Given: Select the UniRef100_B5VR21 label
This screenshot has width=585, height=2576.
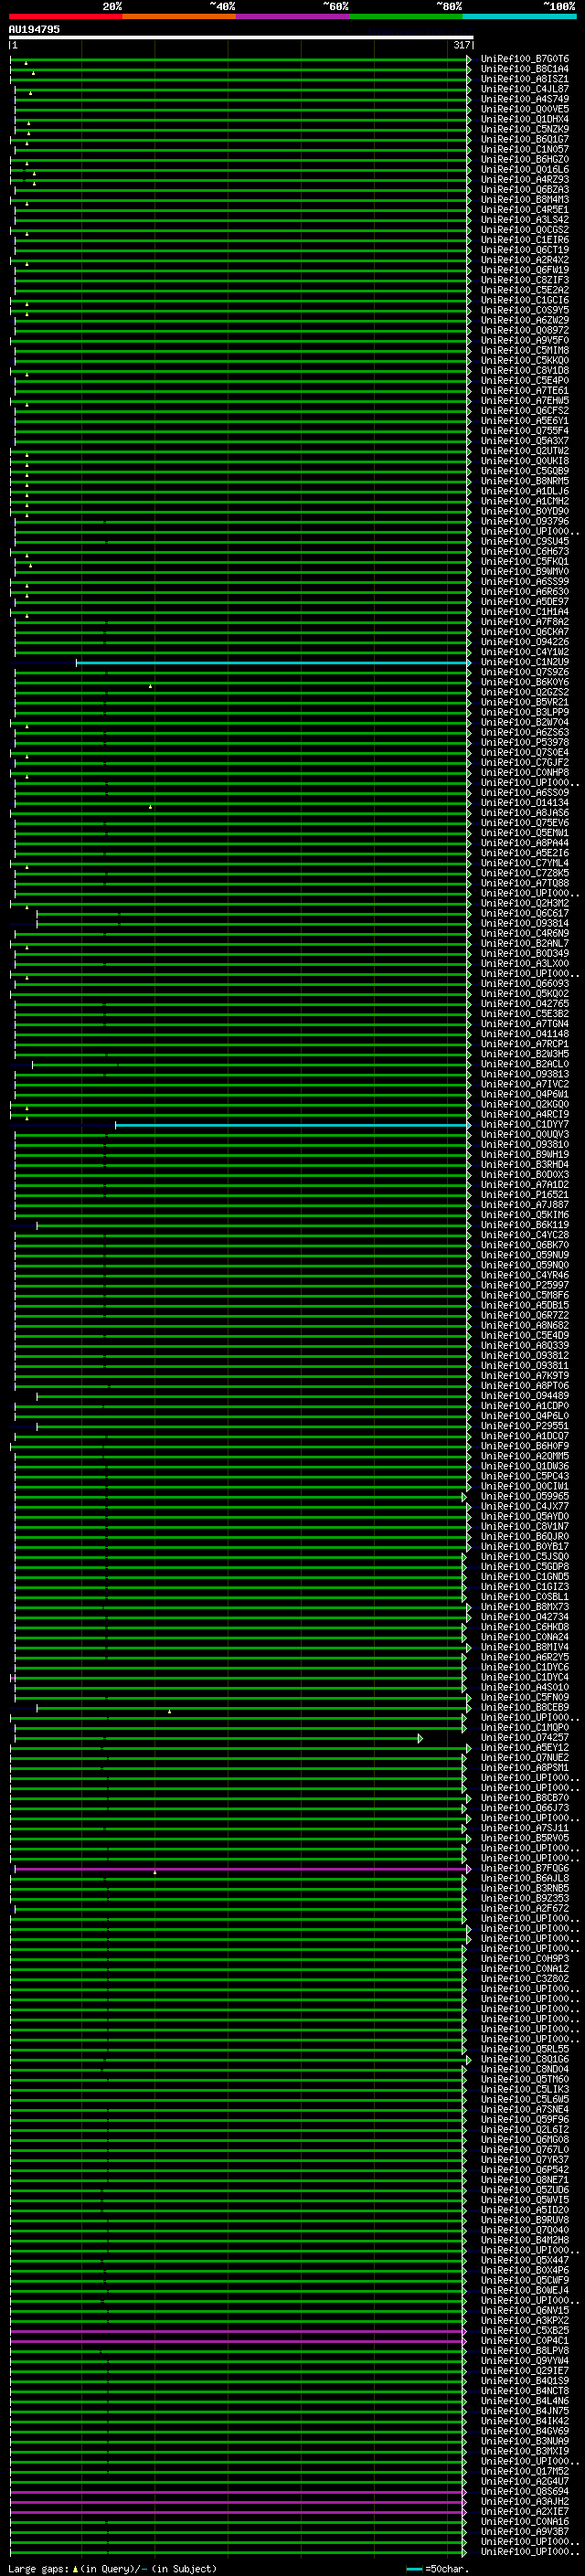Looking at the screenshot, I should point(525,702).
